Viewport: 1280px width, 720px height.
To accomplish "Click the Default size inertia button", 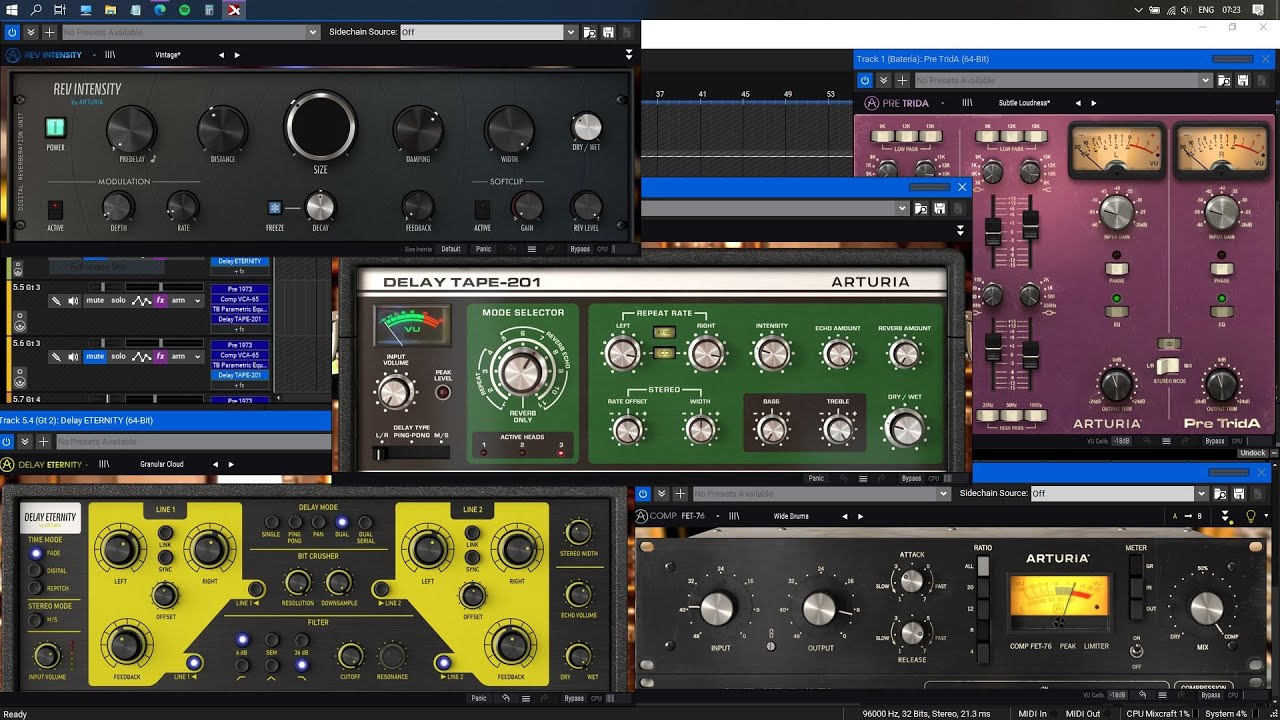I will click(x=451, y=249).
